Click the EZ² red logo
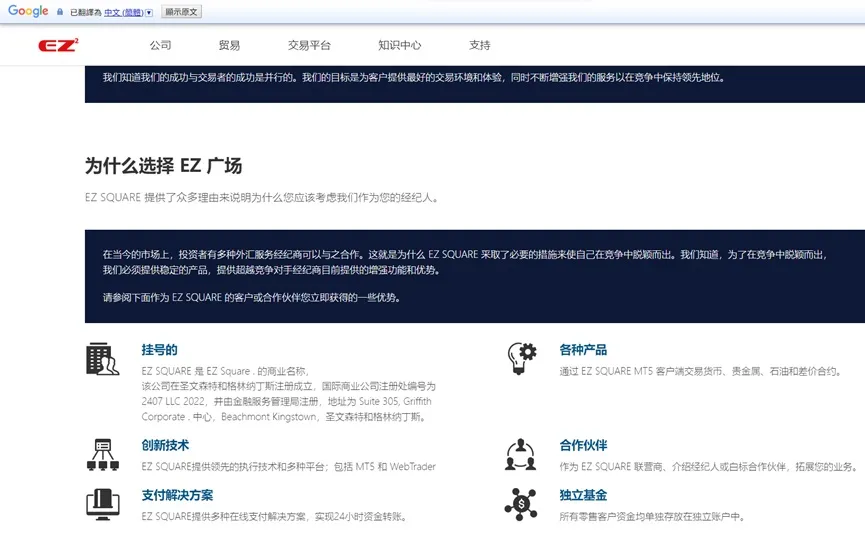Screen dimensions: 865x556 (x=58, y=45)
